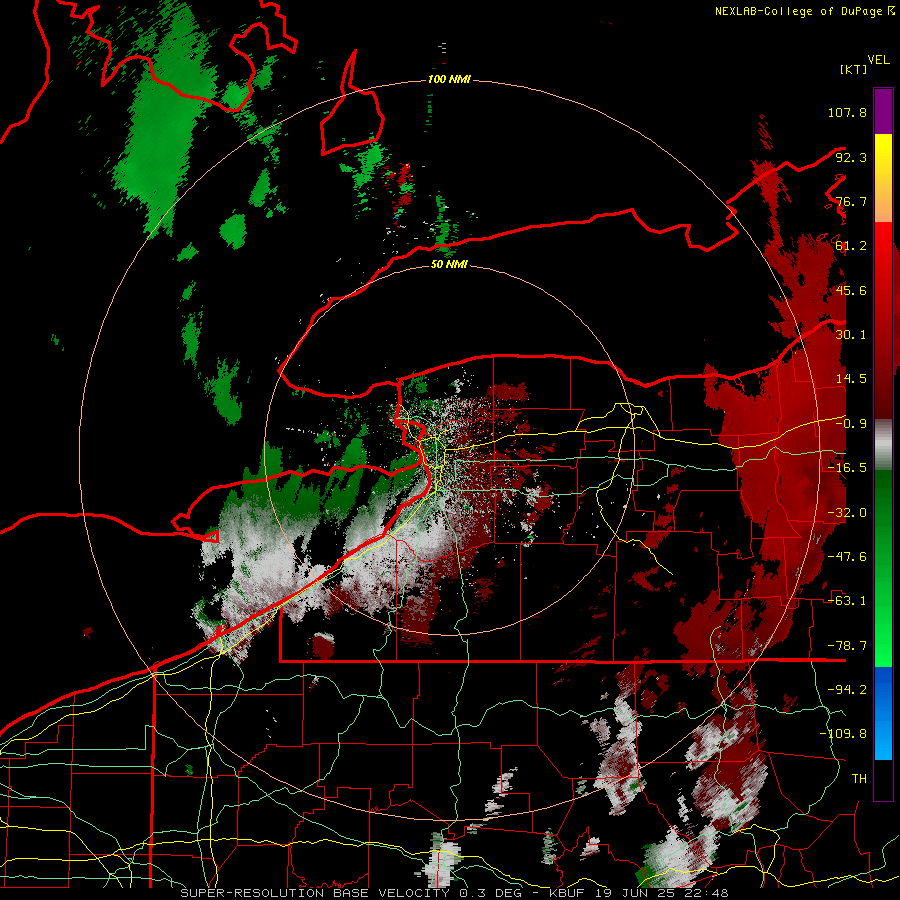Screen dimensions: 900x900
Task: Click the VEL legend title
Action: click(x=878, y=60)
